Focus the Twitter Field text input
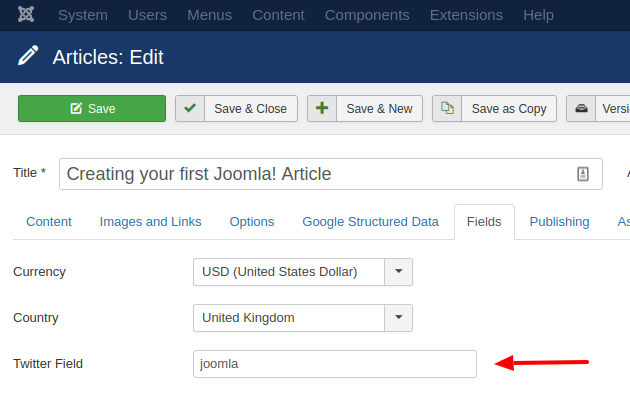This screenshot has height=394, width=630. 335,364
